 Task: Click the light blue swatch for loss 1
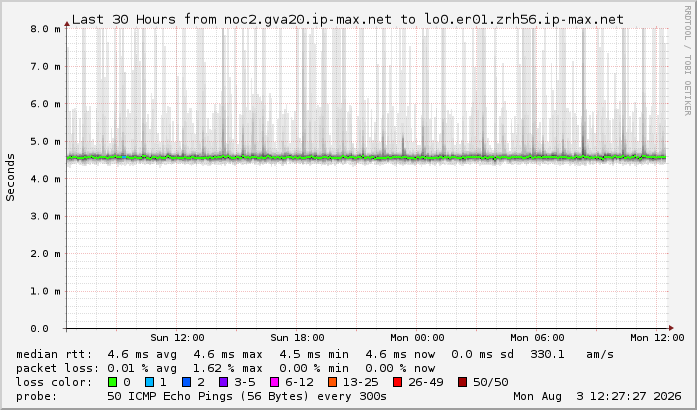(x=149, y=382)
